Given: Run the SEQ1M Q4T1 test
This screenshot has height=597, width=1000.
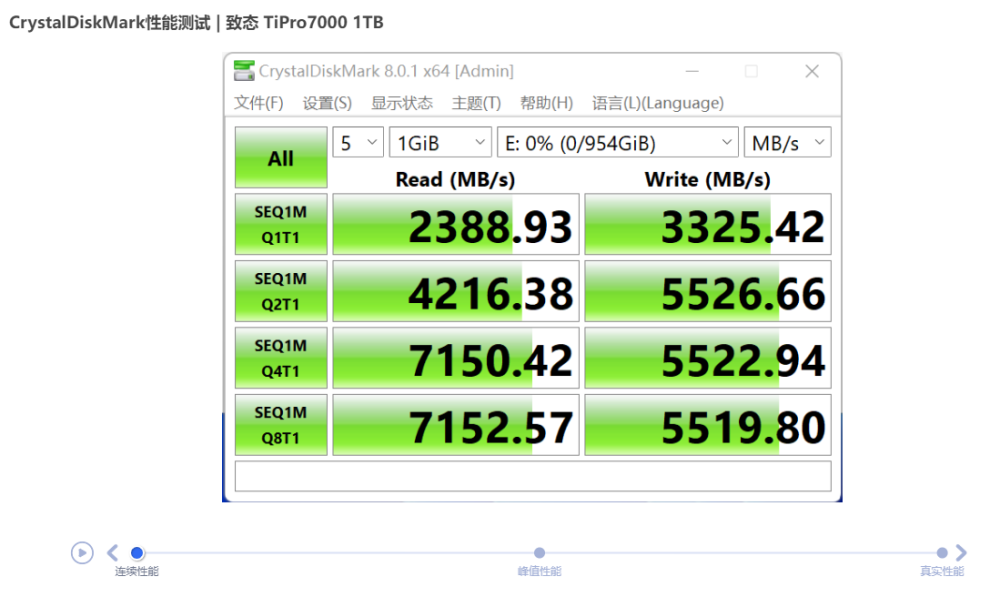Looking at the screenshot, I should [281, 358].
